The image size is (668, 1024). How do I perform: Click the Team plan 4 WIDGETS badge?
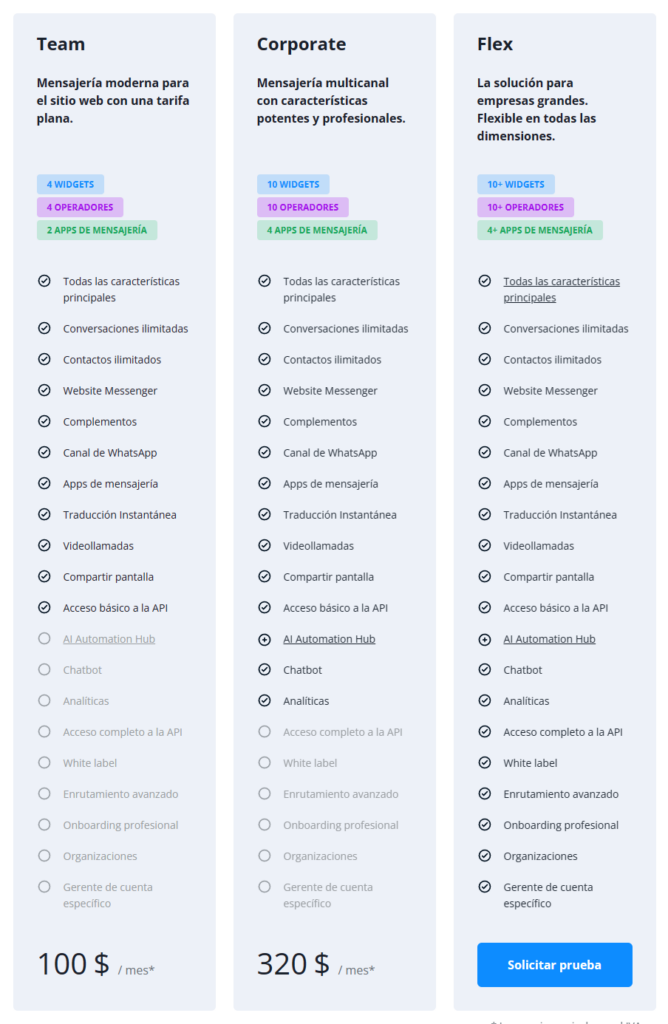point(70,184)
